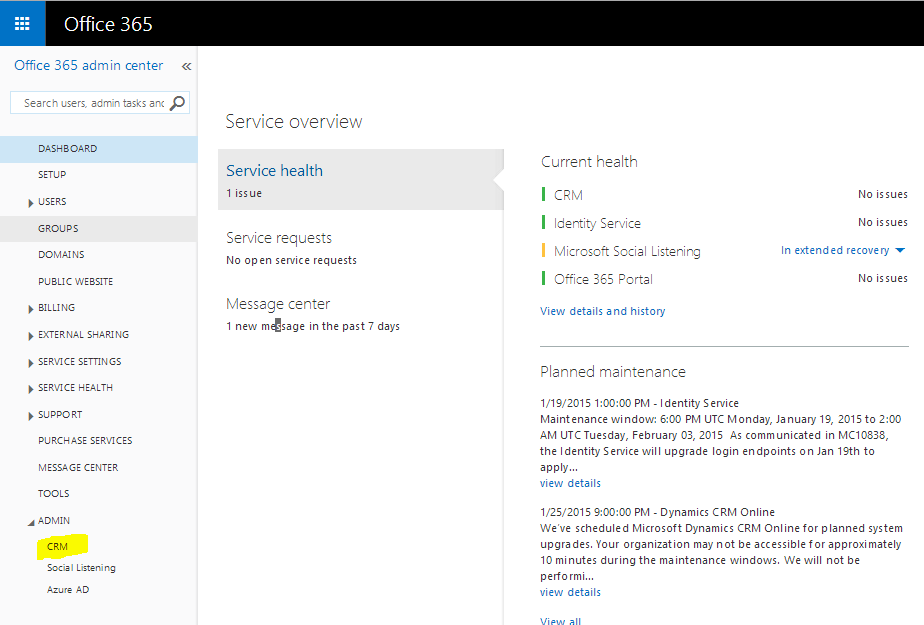
Task: Open Social Listening admin link
Action: pyautogui.click(x=81, y=568)
